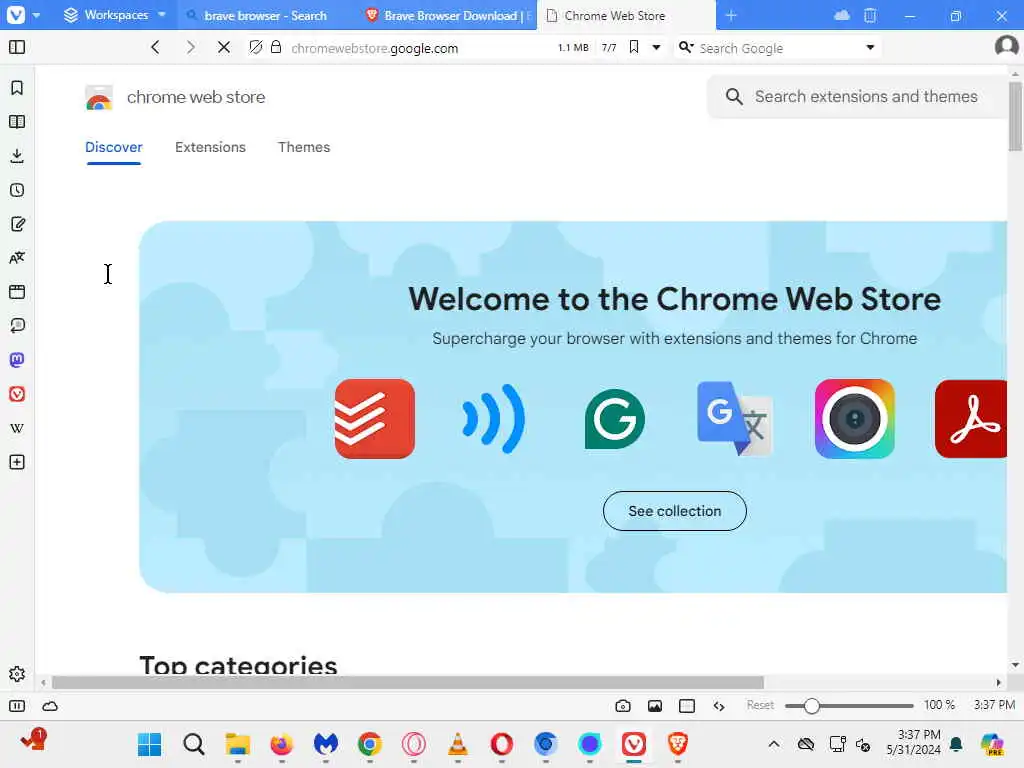Stop loading the page
This screenshot has height=768, width=1024.
(224, 47)
